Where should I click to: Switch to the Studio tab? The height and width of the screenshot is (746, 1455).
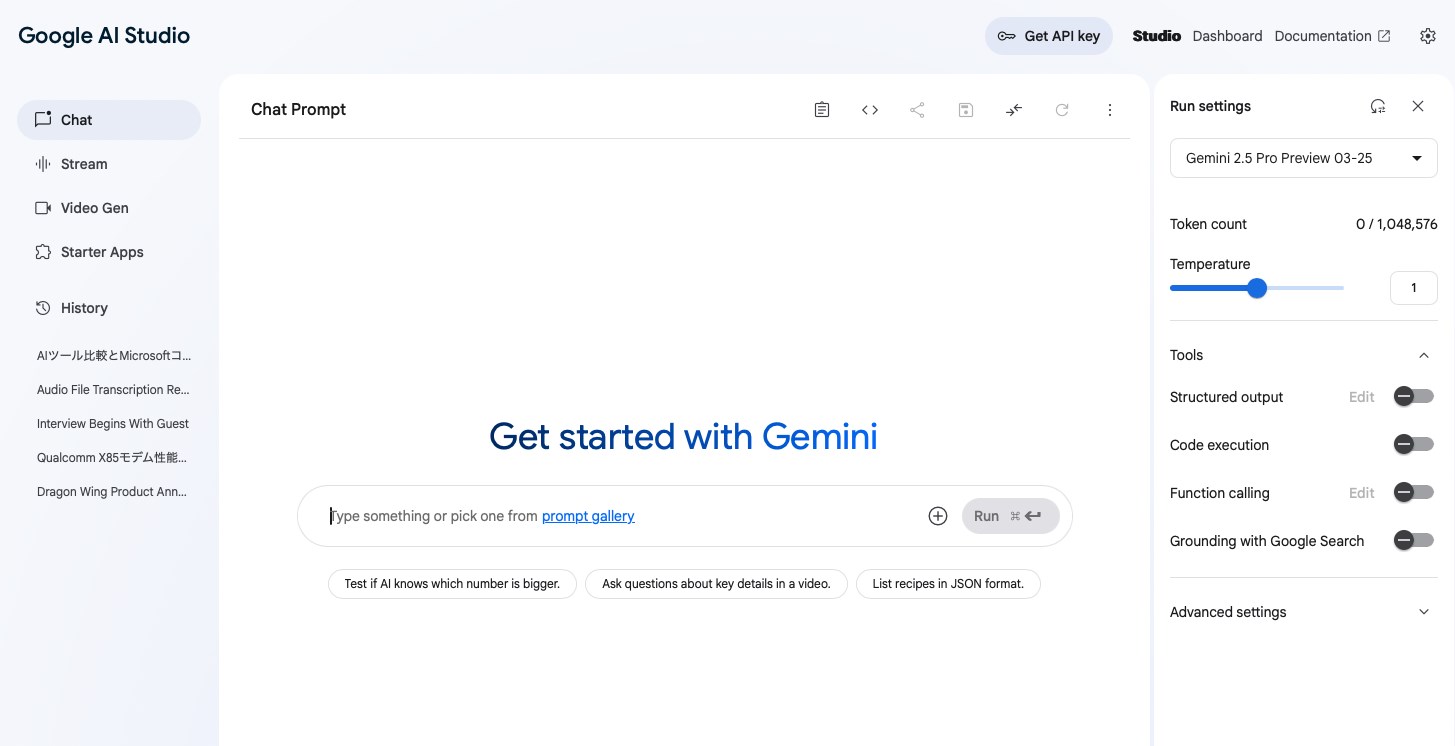click(x=1156, y=36)
